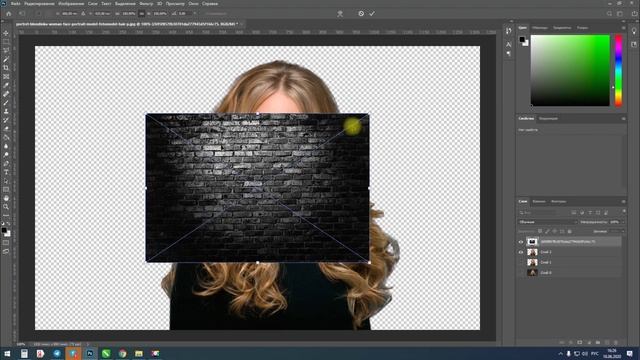Viewport: 640px width, 360px height.
Task: Select the Zoom tool in toolbar
Action: 6,207
